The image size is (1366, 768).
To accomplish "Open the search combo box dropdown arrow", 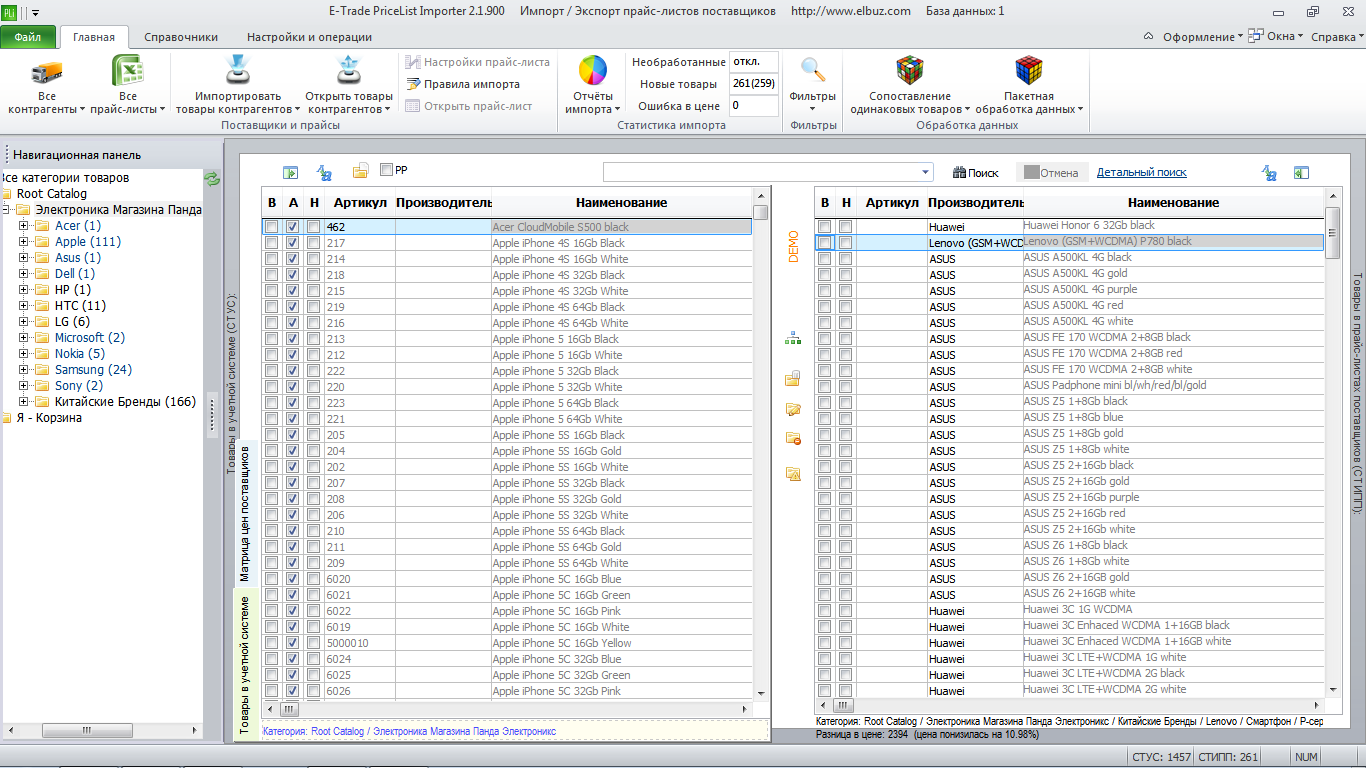I will click(925, 172).
